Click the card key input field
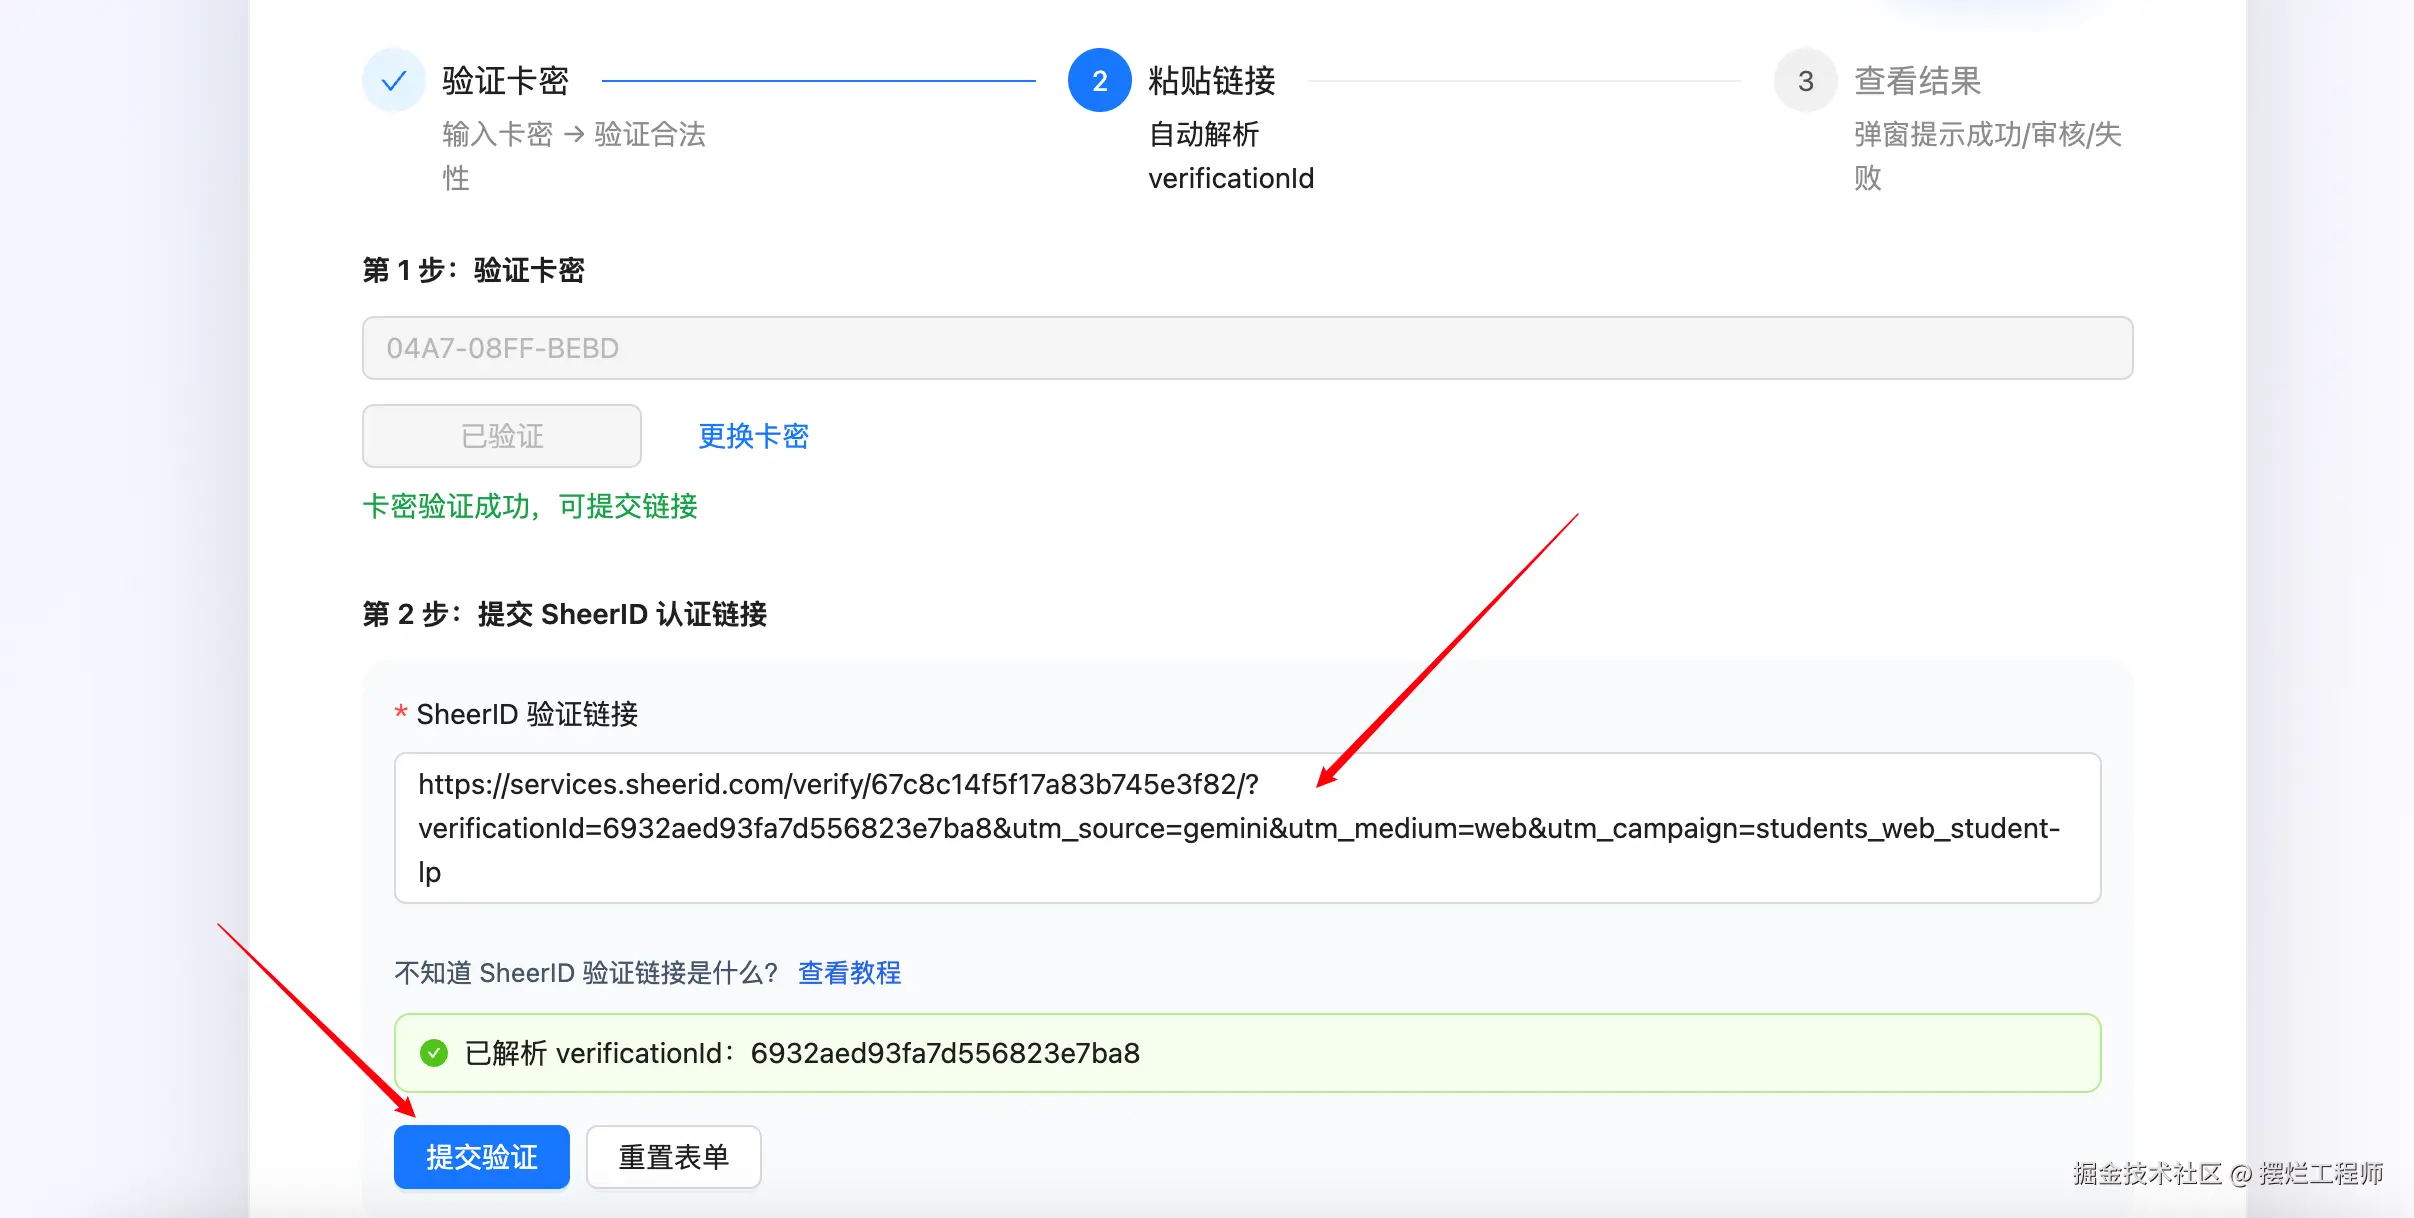This screenshot has height=1218, width=2414. coord(1247,348)
